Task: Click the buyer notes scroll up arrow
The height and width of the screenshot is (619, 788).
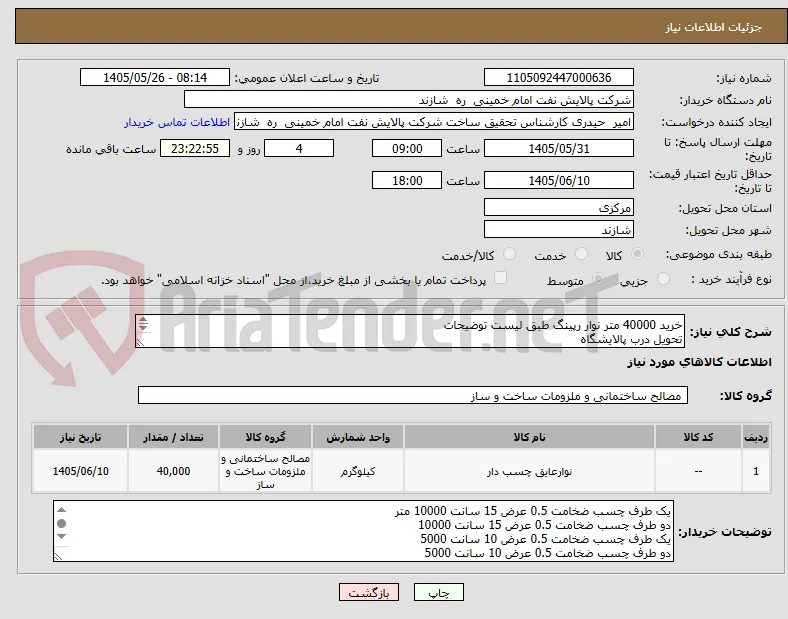Action: pyautogui.click(x=61, y=510)
